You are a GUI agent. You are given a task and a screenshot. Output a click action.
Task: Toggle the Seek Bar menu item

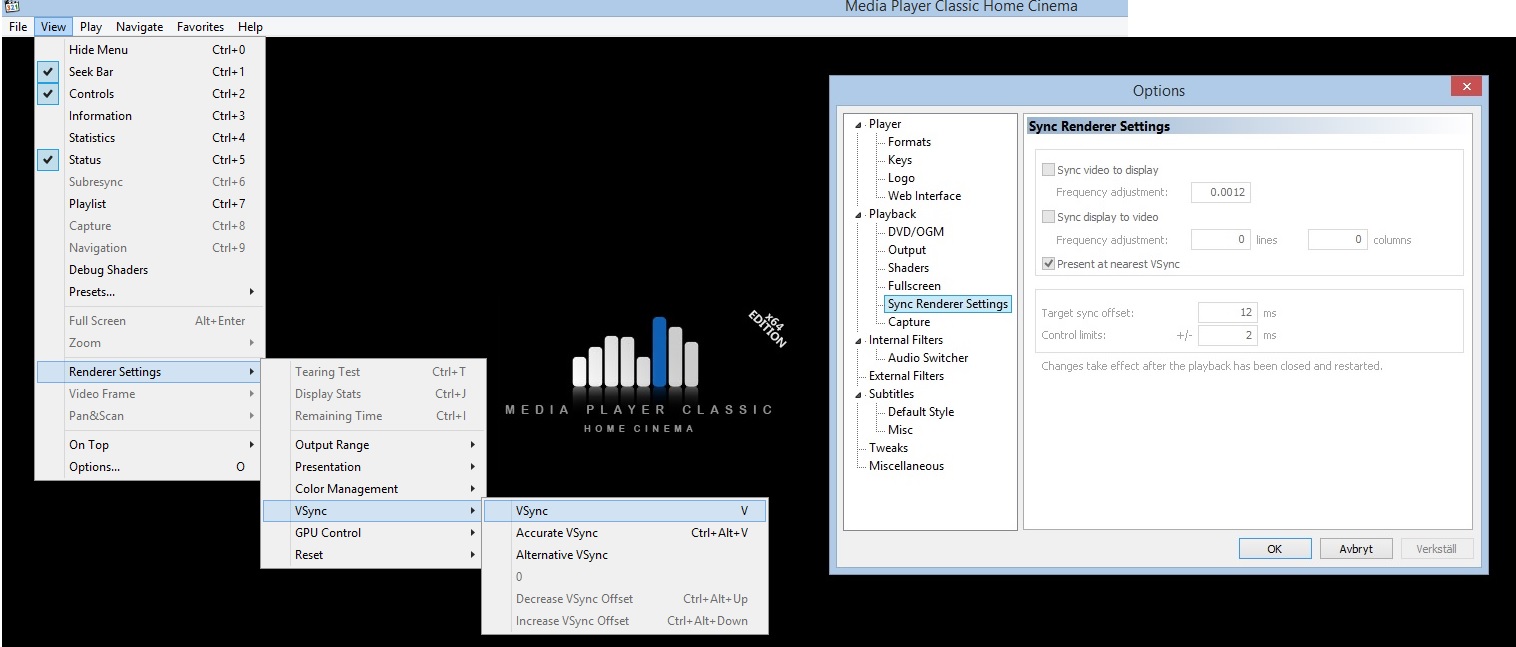[x=150, y=72]
